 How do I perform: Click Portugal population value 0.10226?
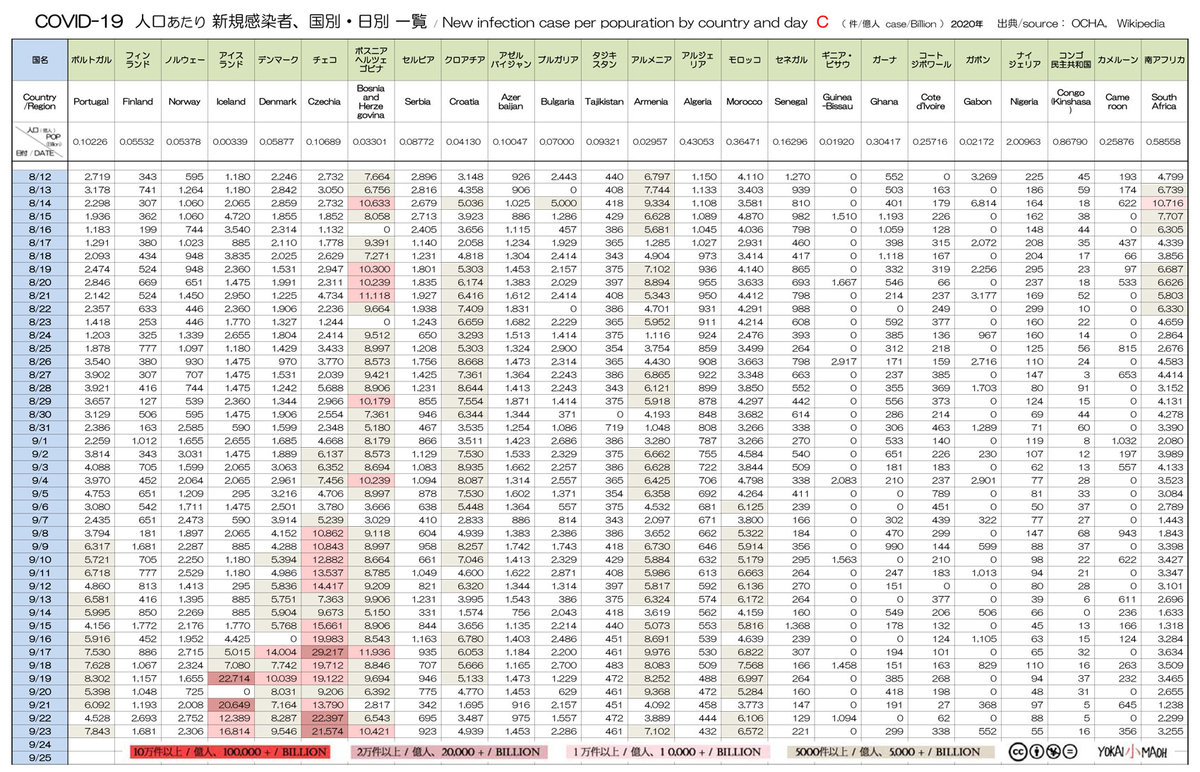(x=91, y=143)
